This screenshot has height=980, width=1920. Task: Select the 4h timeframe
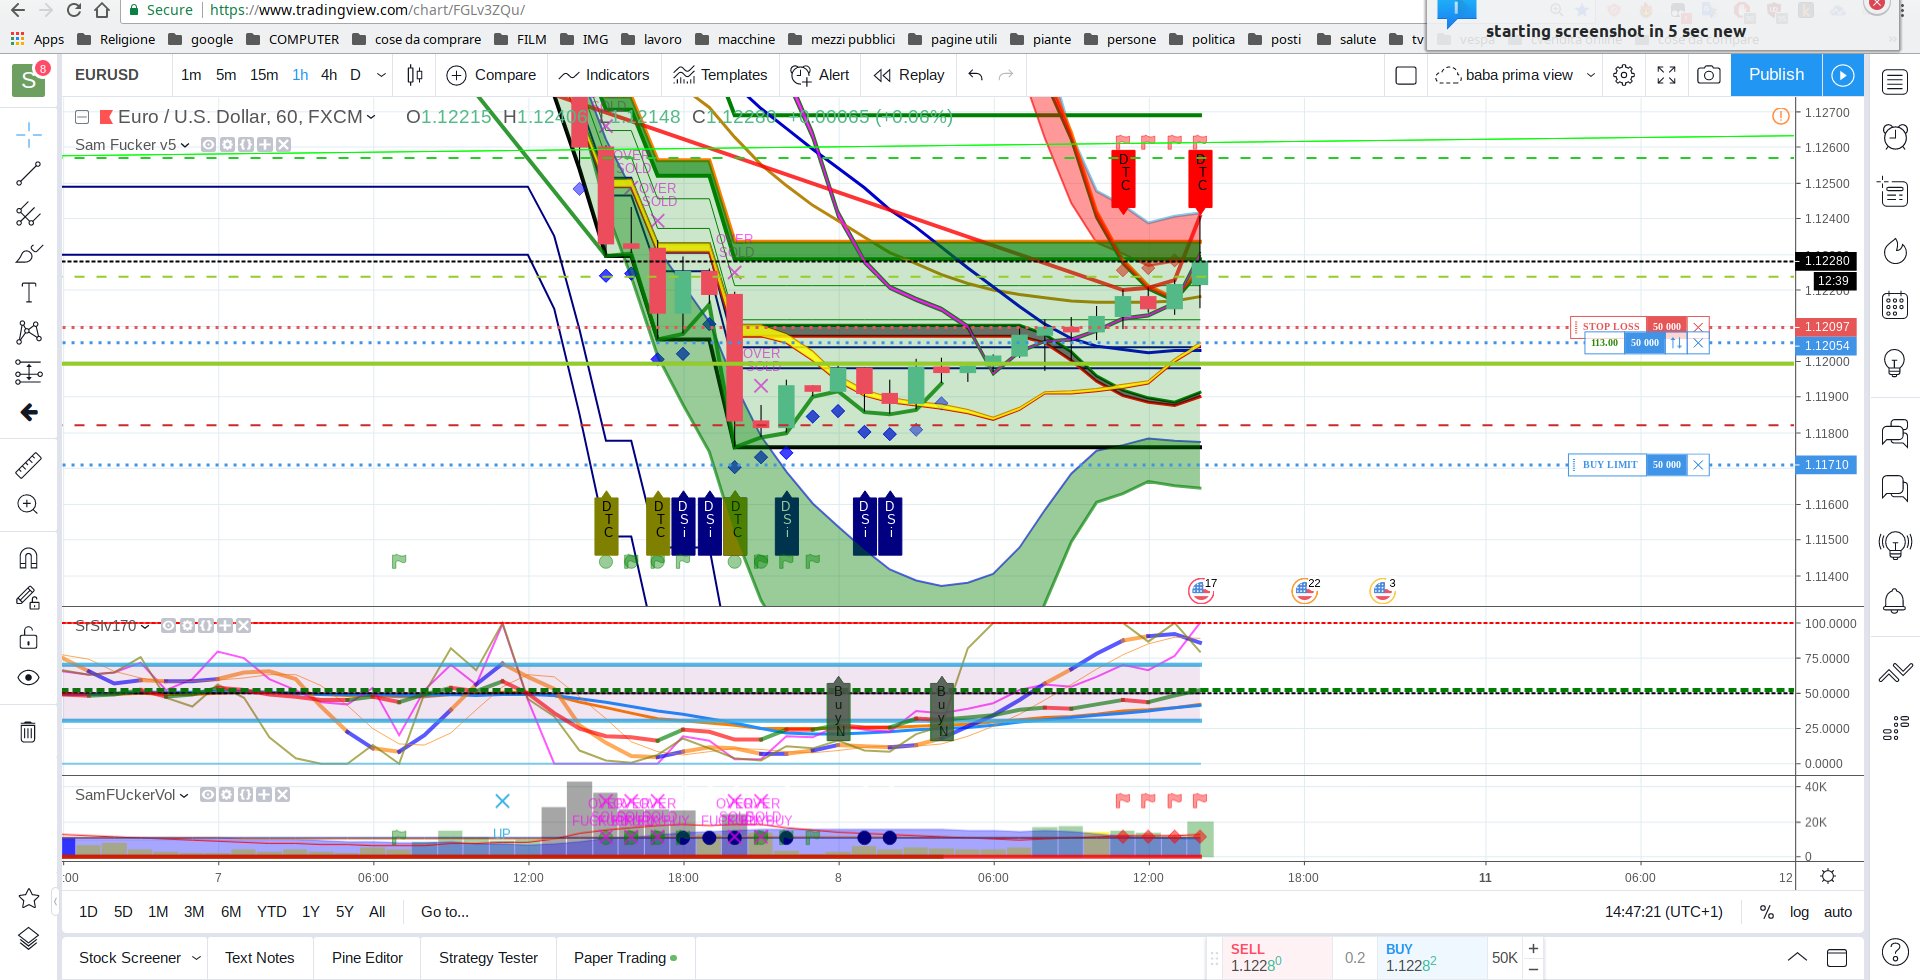point(328,75)
